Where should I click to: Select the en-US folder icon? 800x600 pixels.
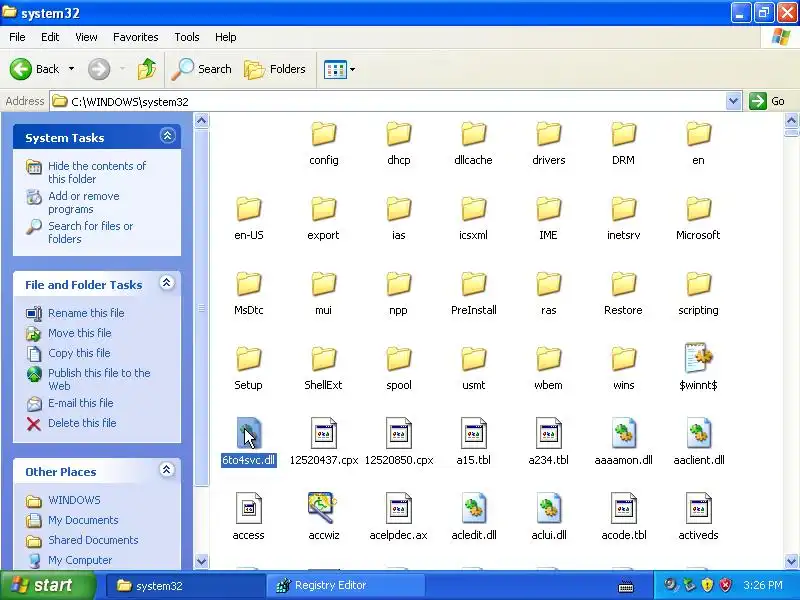point(248,209)
